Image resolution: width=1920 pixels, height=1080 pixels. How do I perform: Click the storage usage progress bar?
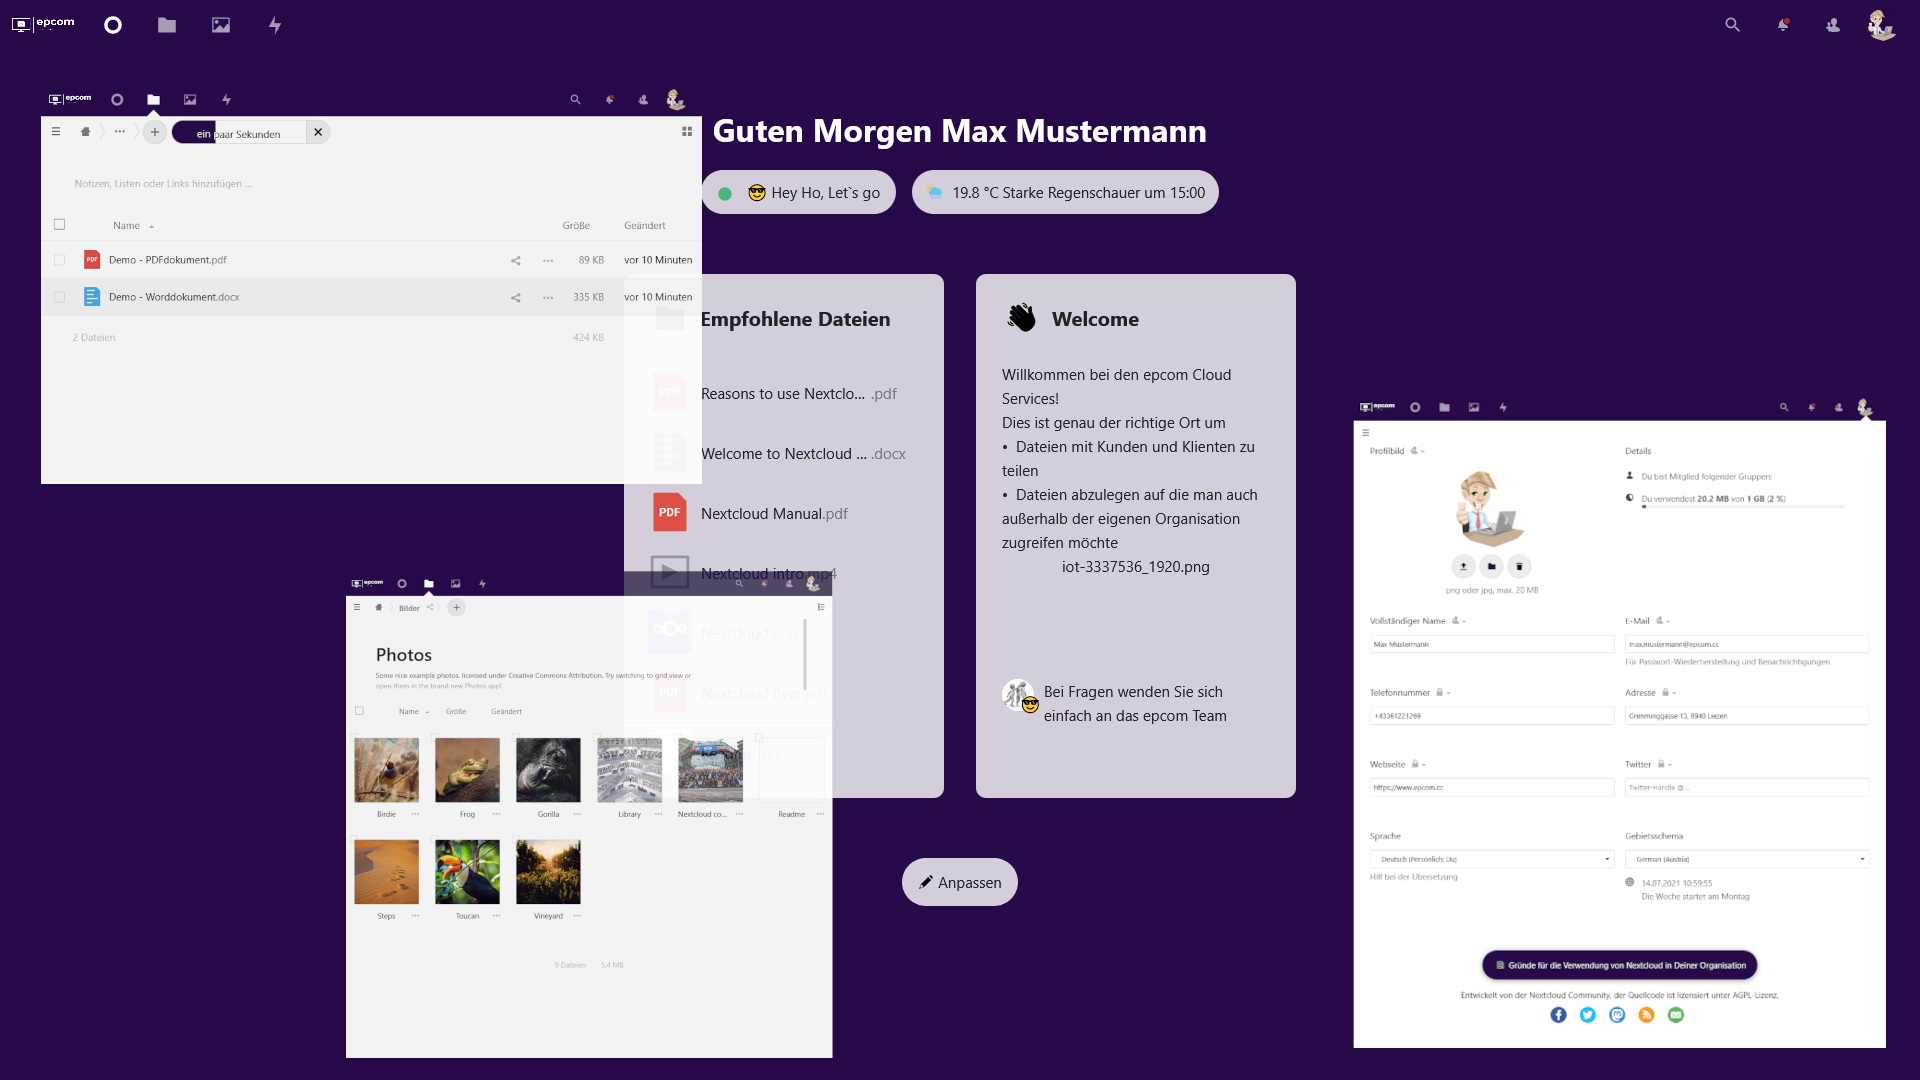1743,507
